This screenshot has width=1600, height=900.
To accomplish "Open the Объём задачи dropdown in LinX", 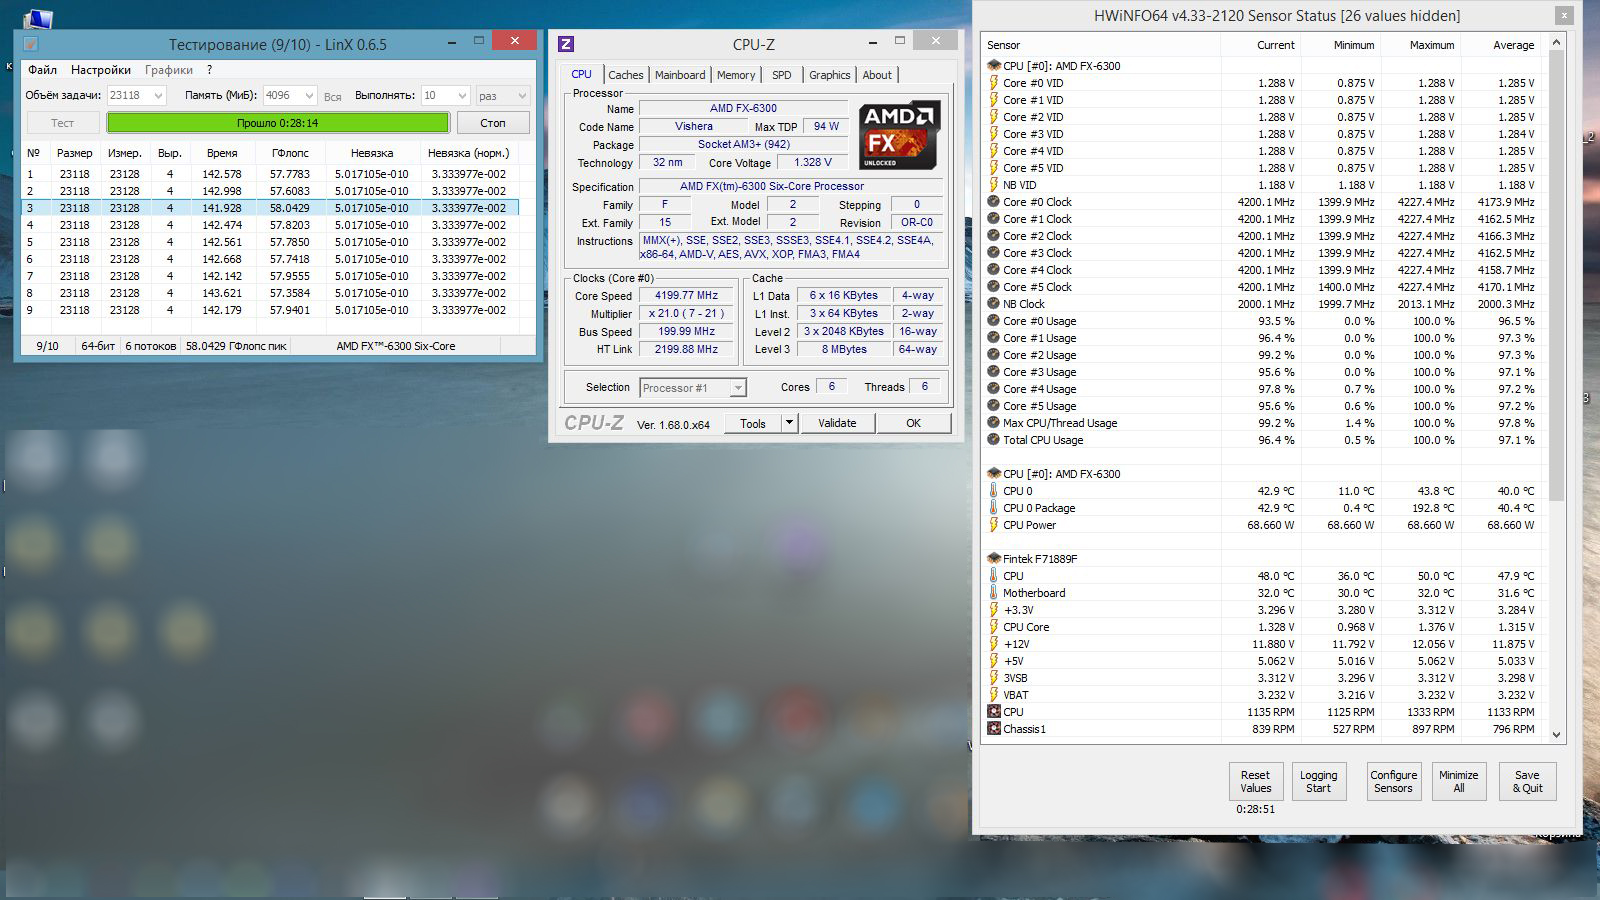I will (158, 96).
